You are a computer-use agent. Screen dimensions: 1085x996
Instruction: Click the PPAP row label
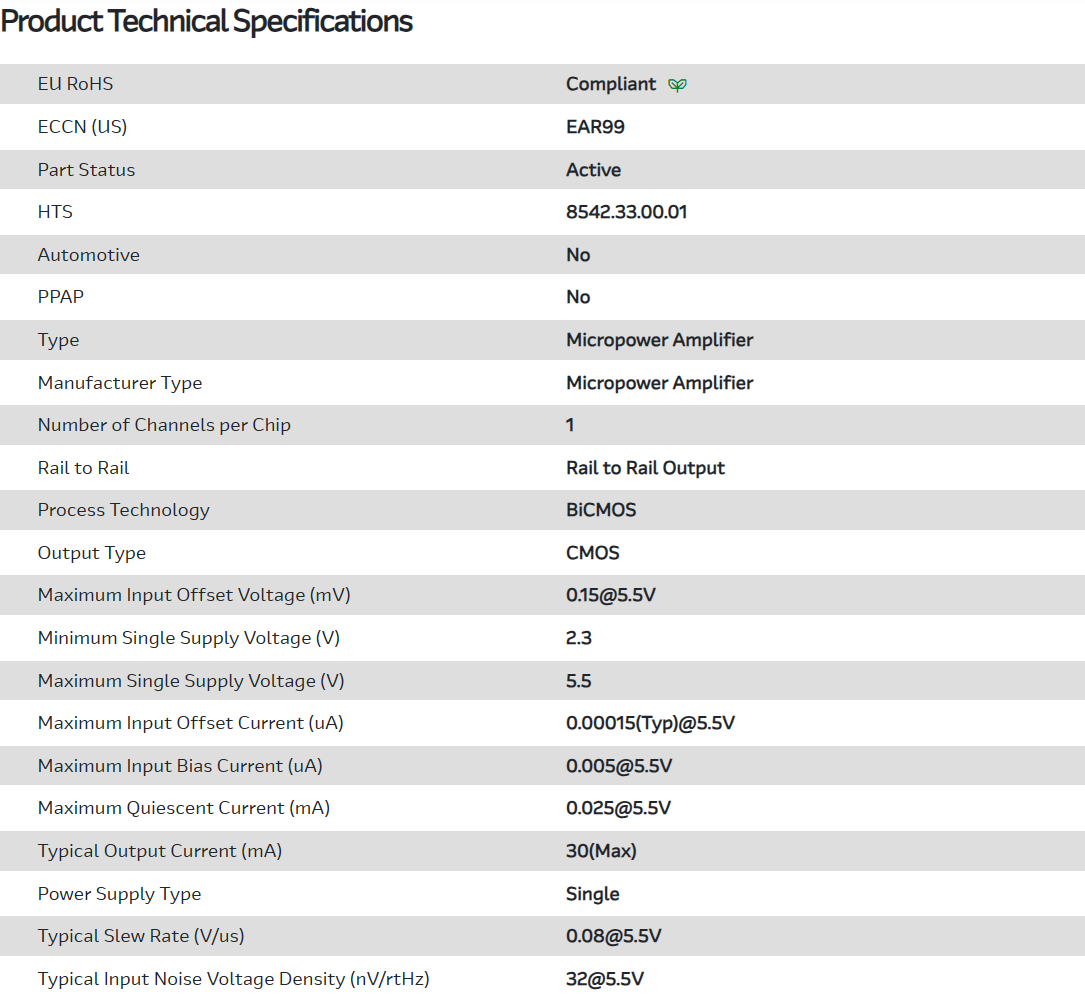(x=61, y=297)
